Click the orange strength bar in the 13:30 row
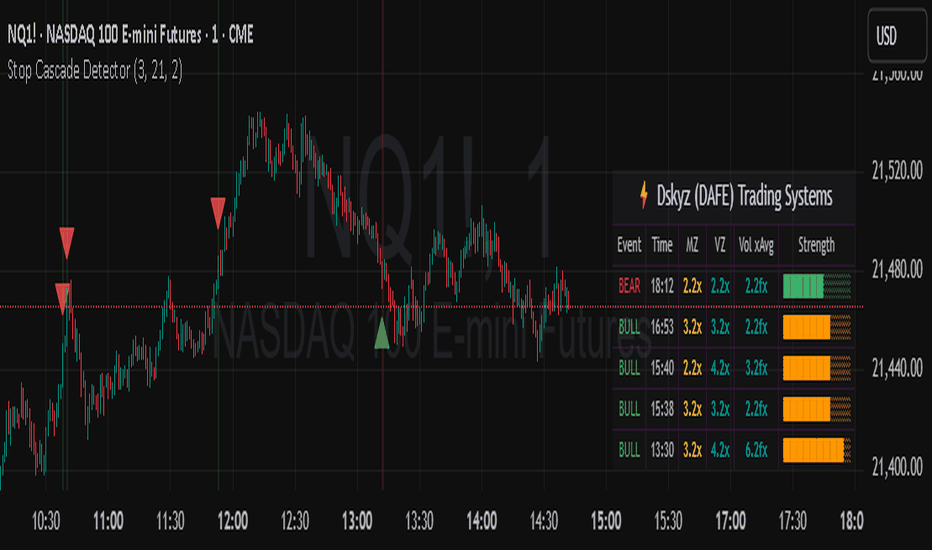The width and height of the screenshot is (932, 550). click(x=817, y=450)
